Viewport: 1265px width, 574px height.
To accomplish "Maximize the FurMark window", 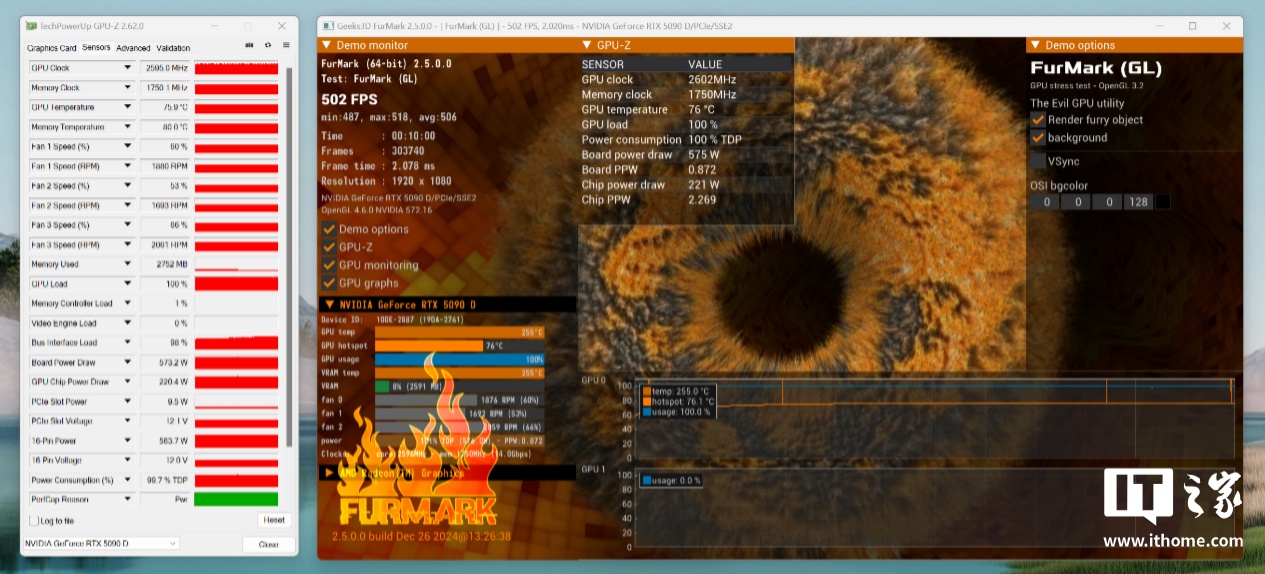I will (x=1192, y=25).
